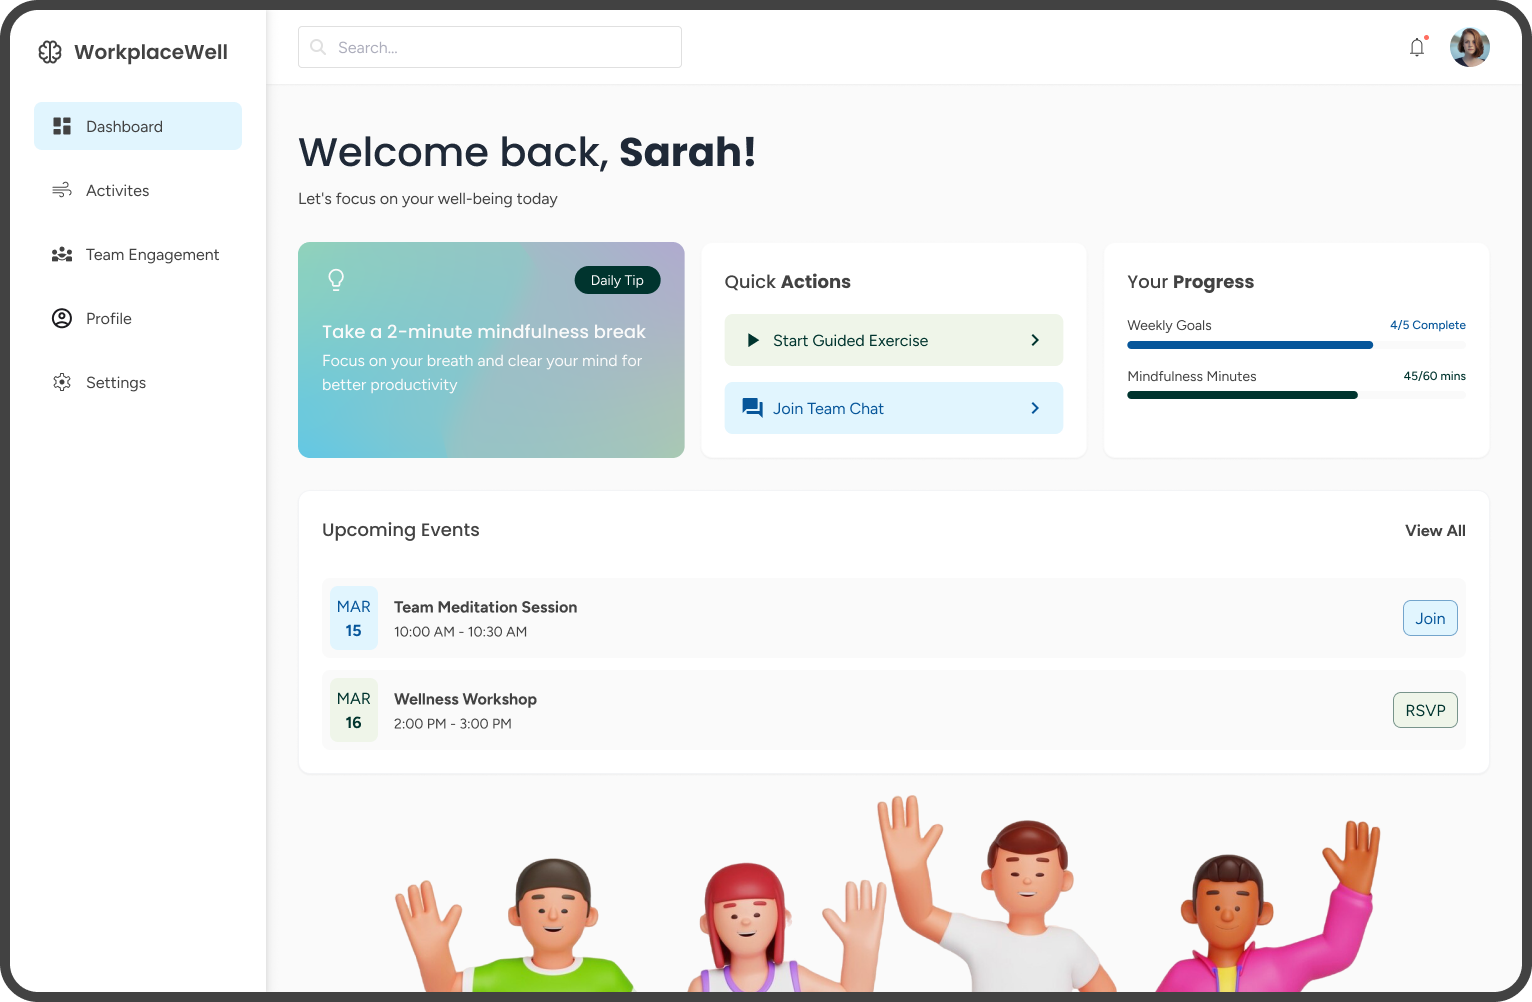Click the lightbulb icon on tip card
Screen dimensions: 1532x1002
pyautogui.click(x=336, y=280)
